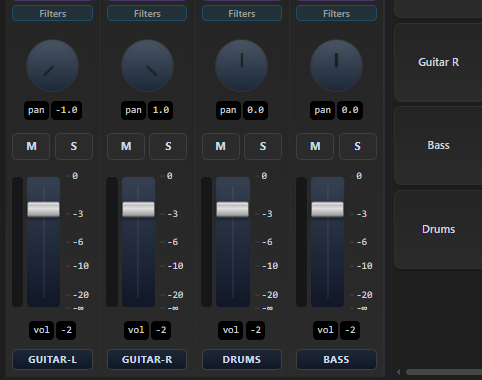Click the GUITAR-R pan label
The width and height of the screenshot is (482, 380).
point(133,110)
